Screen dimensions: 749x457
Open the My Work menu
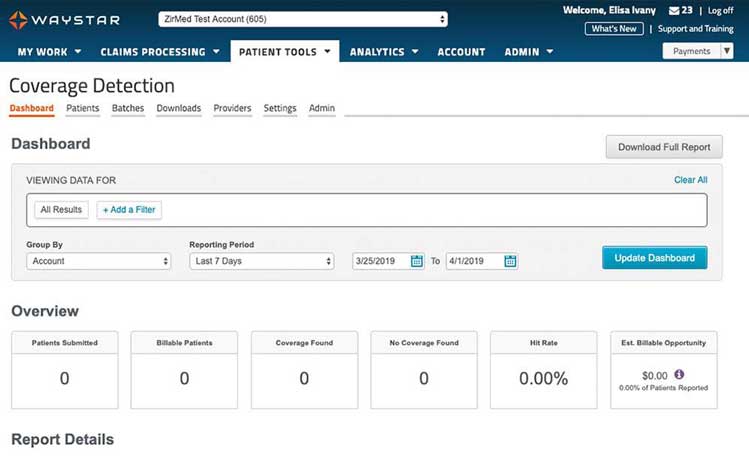click(x=48, y=52)
